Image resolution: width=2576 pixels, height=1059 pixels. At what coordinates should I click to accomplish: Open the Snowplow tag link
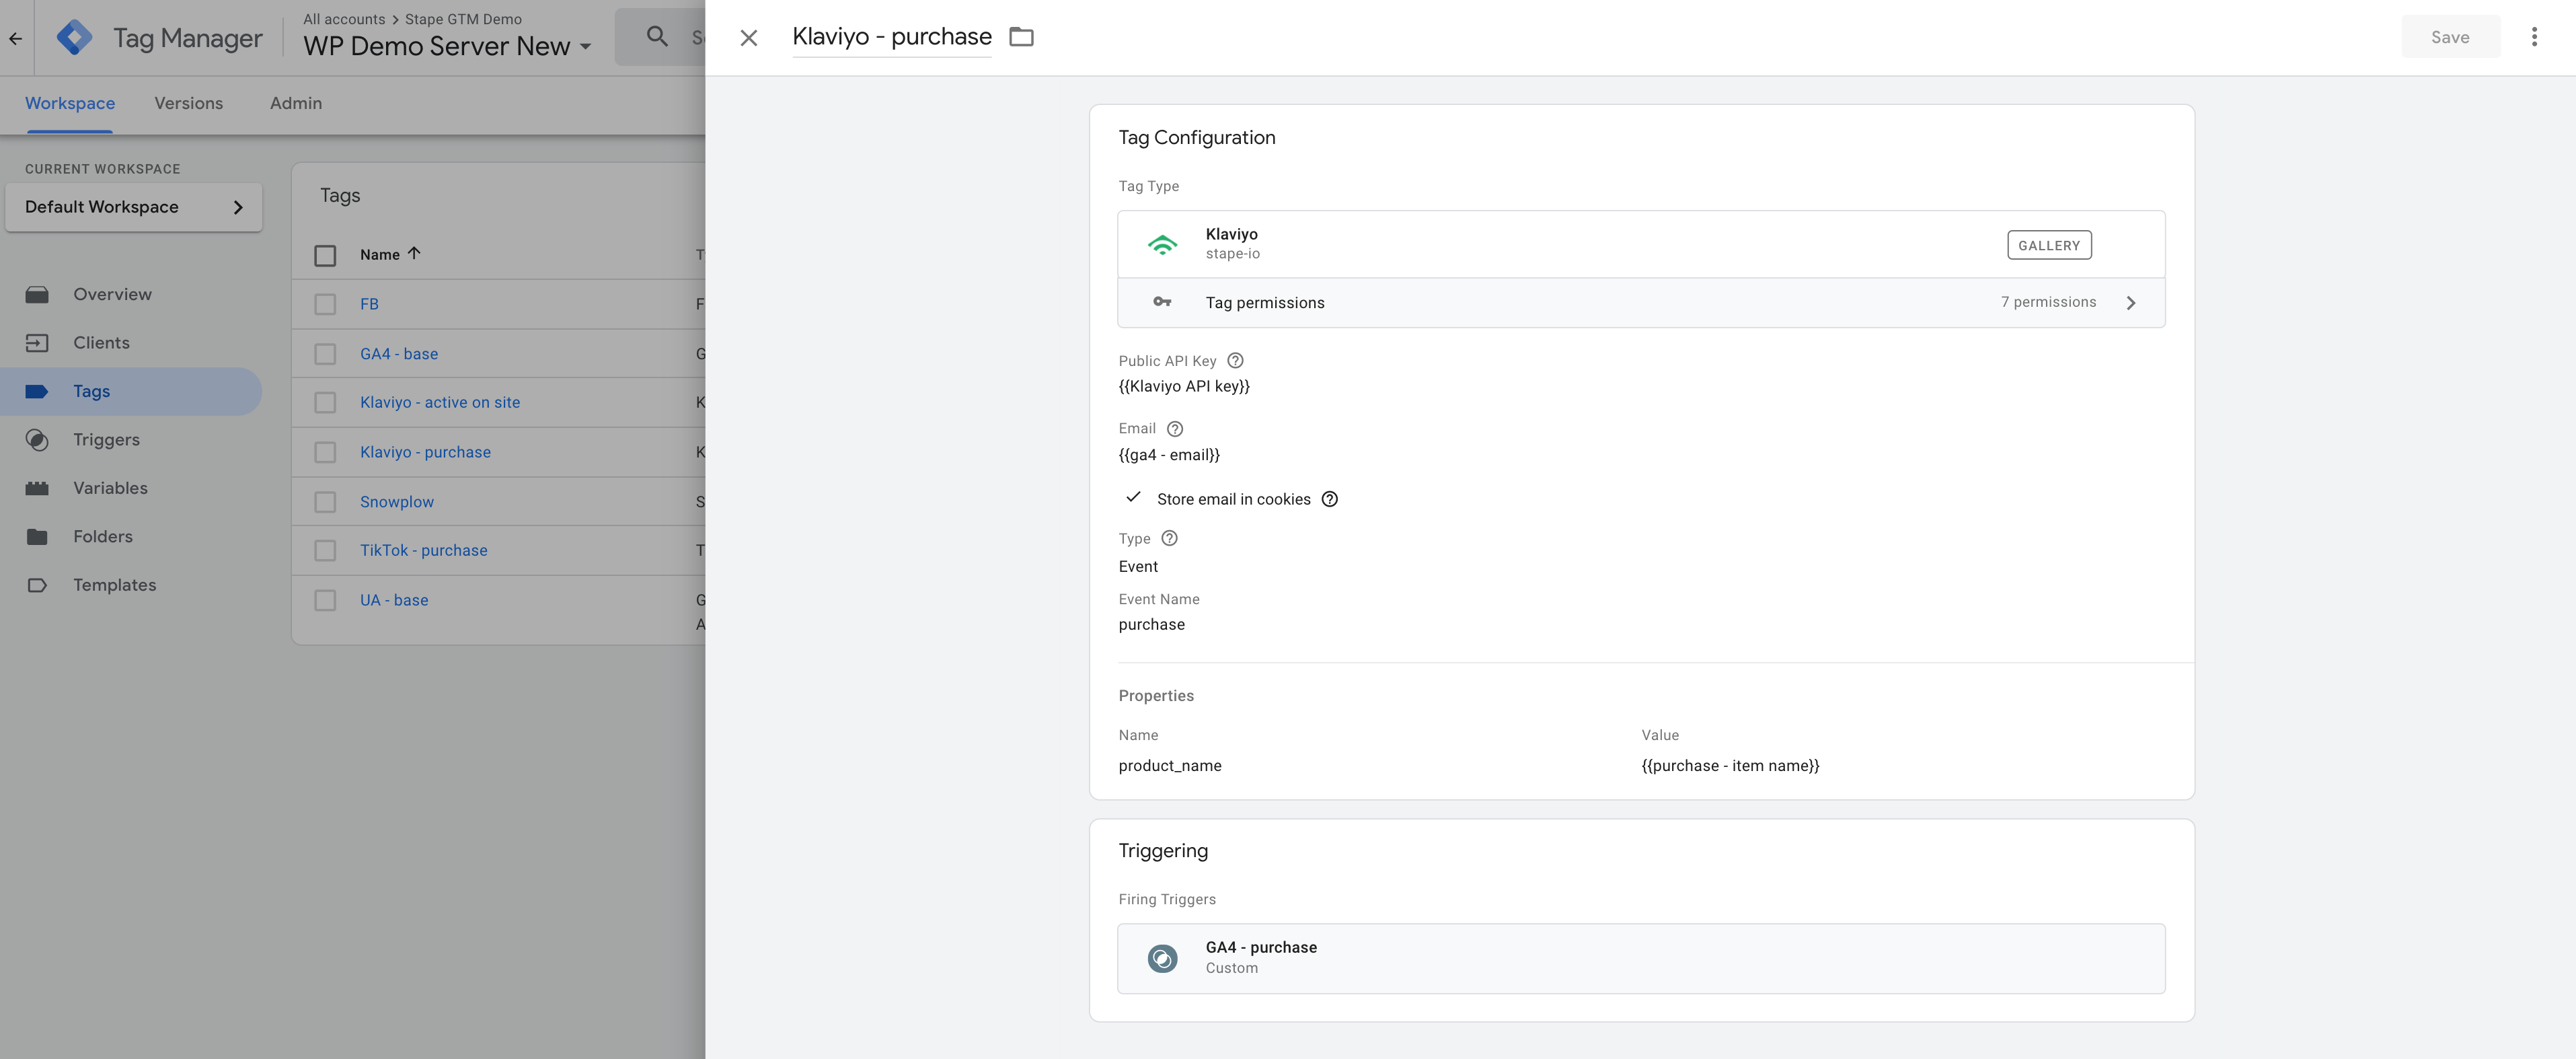[x=397, y=502]
